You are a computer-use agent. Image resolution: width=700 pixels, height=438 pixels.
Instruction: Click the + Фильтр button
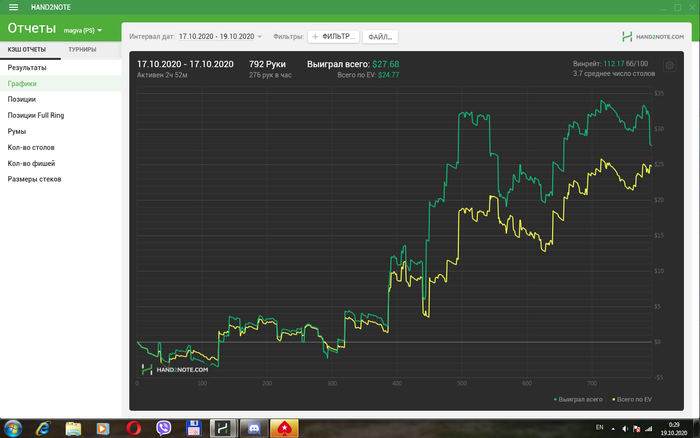point(333,37)
